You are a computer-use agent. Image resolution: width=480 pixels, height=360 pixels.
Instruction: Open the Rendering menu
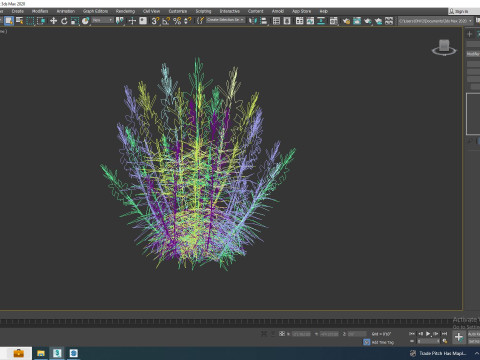click(125, 11)
